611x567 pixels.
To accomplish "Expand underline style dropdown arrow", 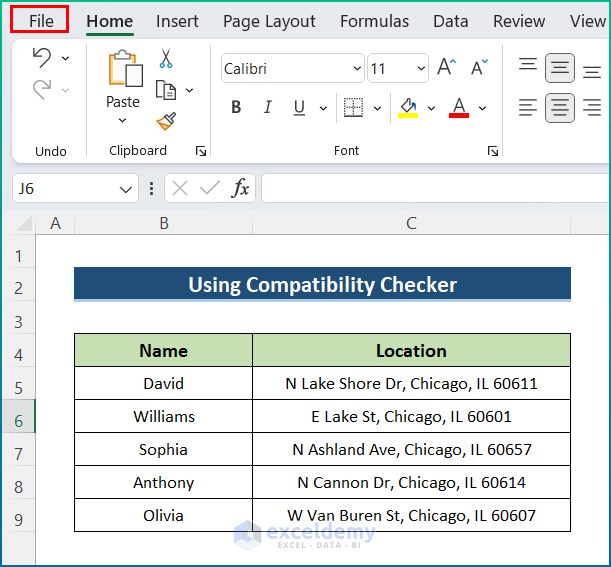I will coord(323,108).
